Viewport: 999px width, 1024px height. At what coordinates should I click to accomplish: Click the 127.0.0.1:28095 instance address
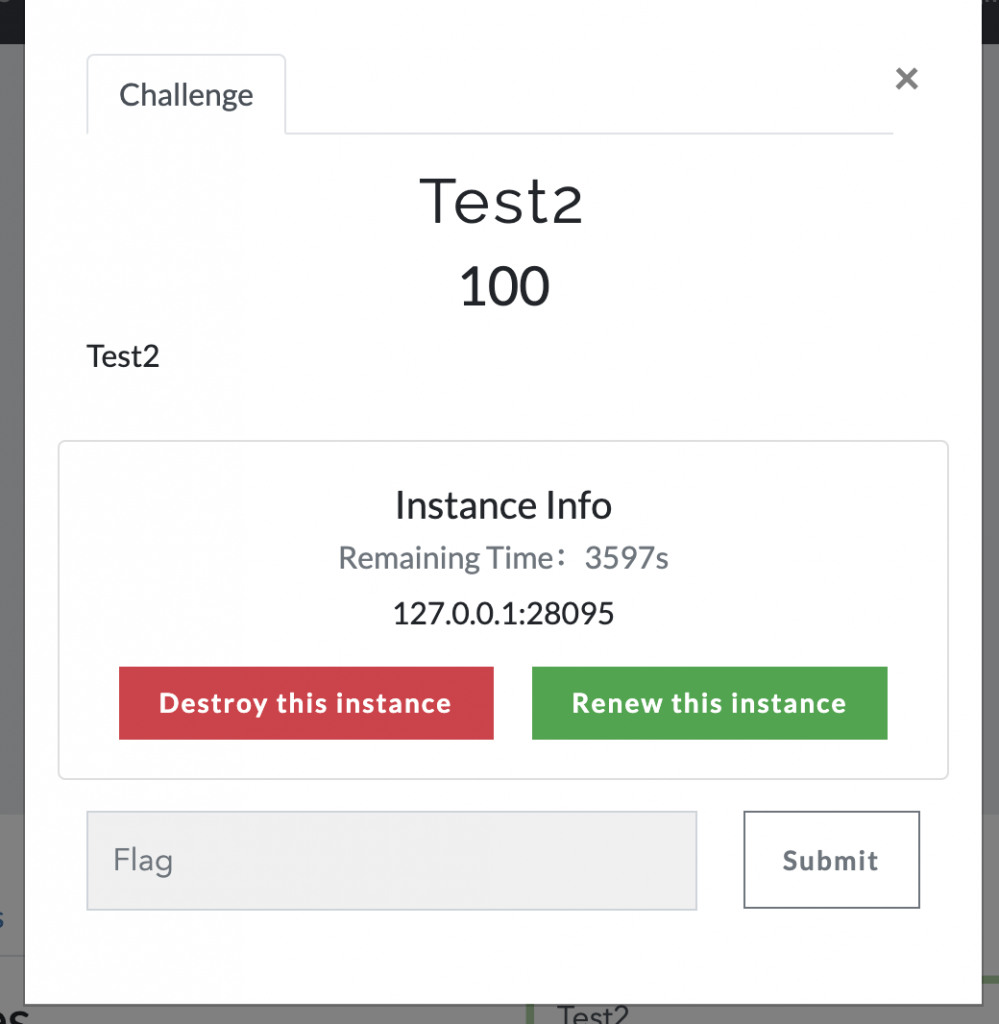click(503, 612)
